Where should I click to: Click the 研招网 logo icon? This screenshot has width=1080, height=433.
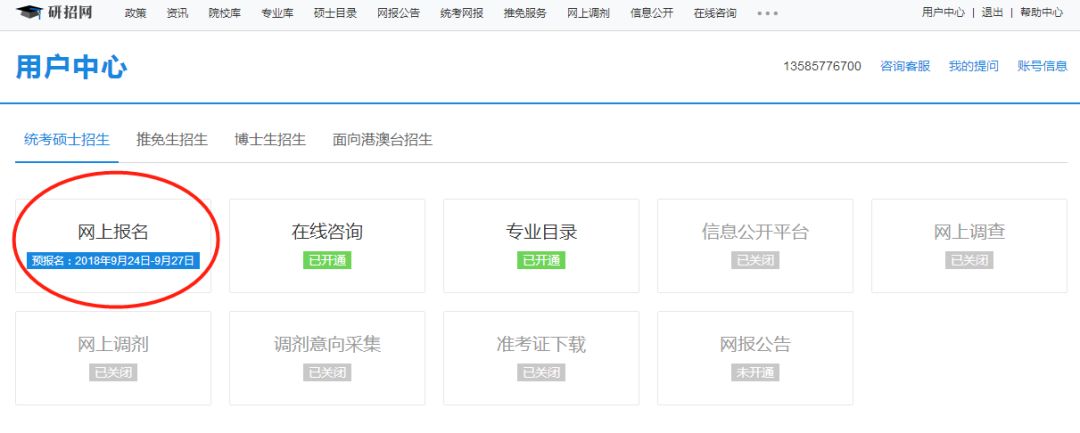tap(28, 12)
